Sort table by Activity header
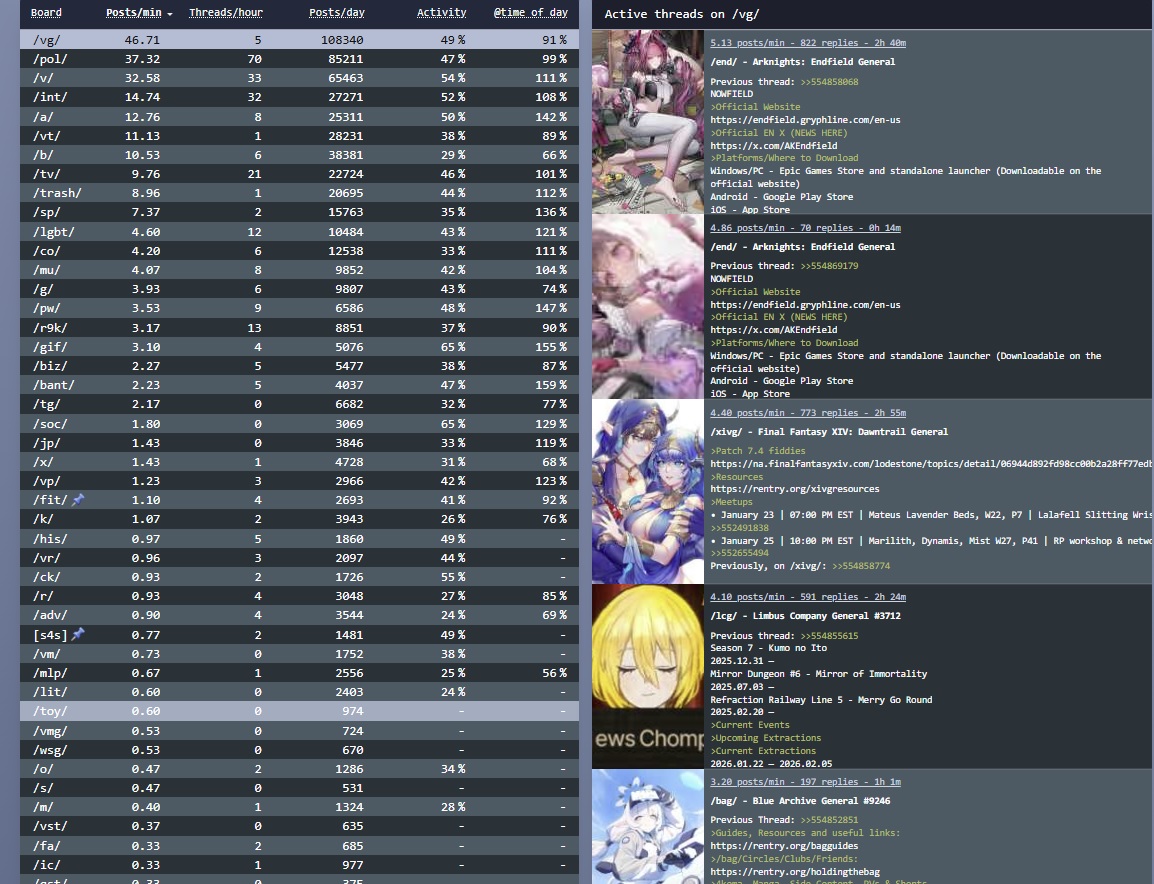Viewport: 1154px width, 884px height. coord(442,13)
